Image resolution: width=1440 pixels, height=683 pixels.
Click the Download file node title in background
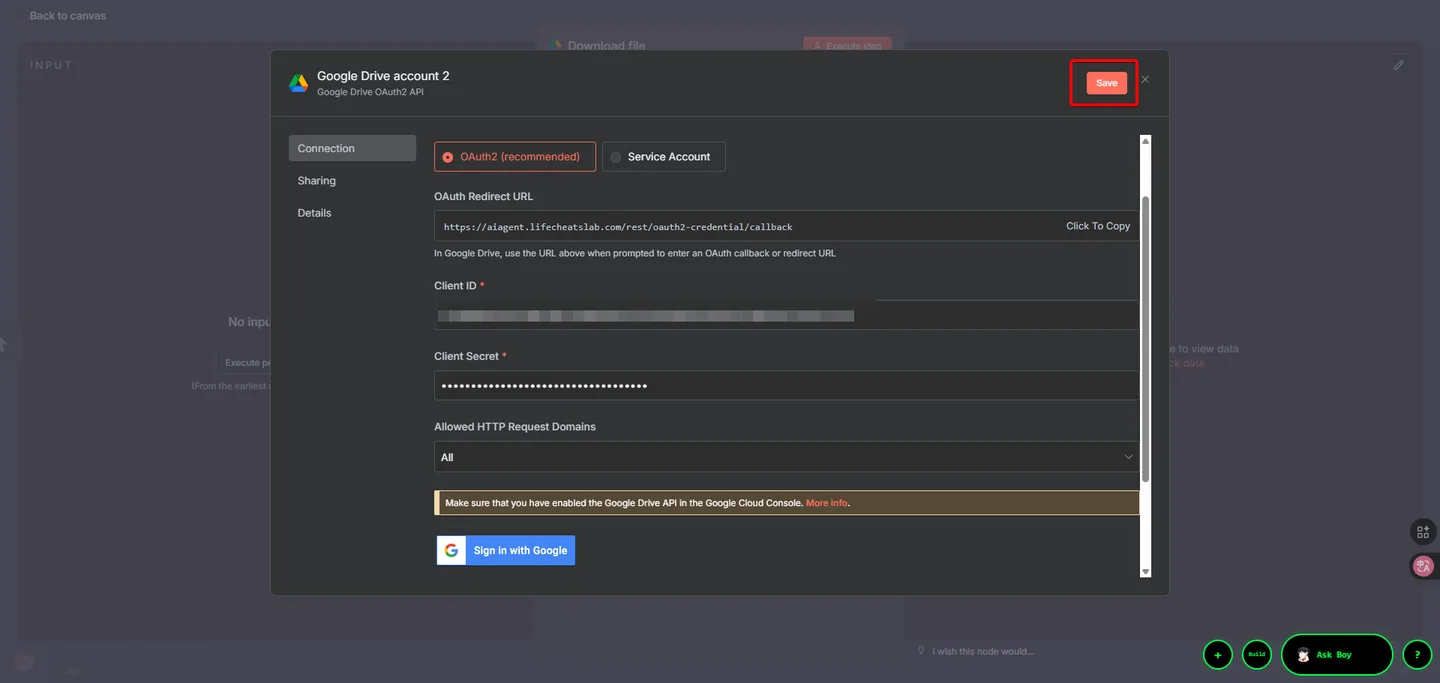(606, 46)
